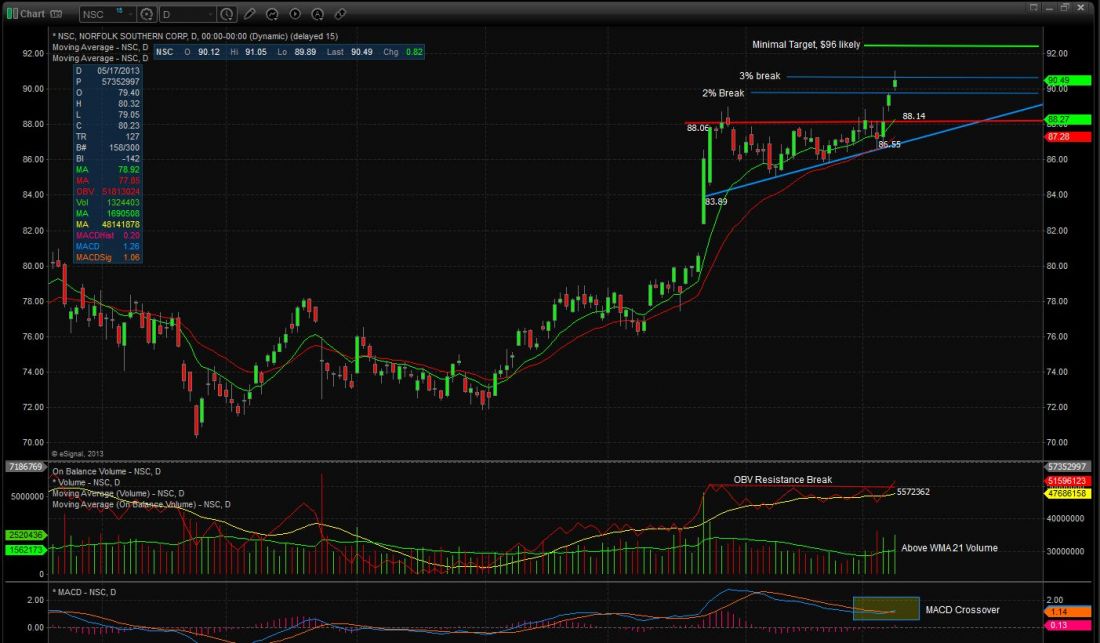Open the NSC symbol dropdown

coord(106,14)
